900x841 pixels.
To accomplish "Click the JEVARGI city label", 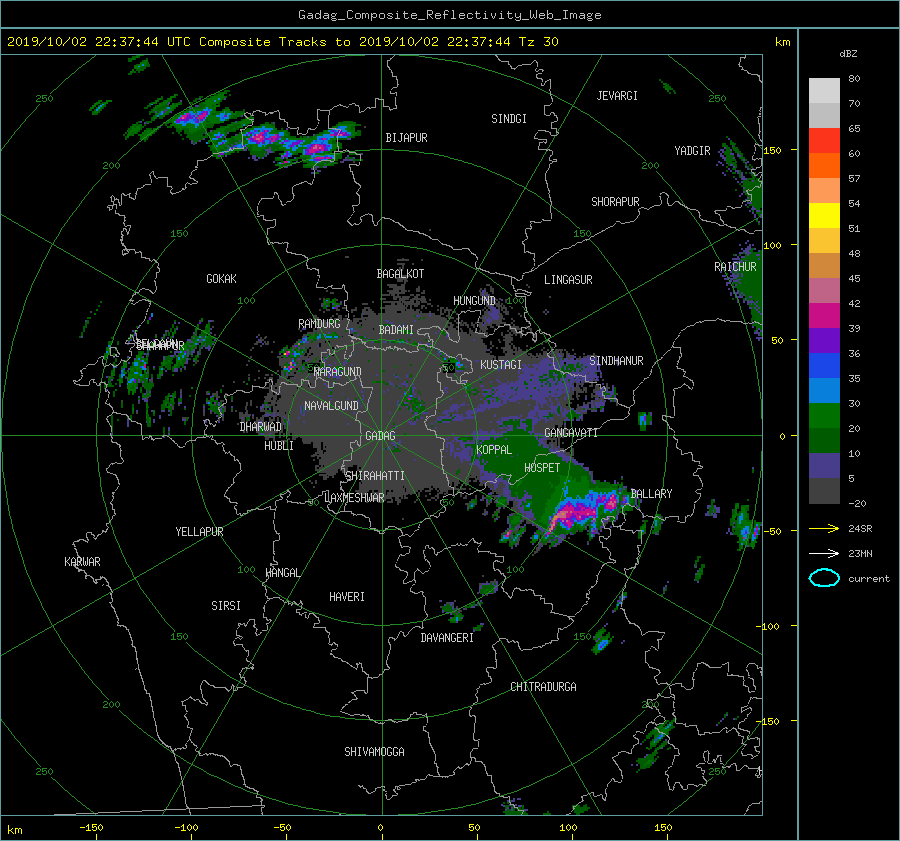I will click(617, 96).
